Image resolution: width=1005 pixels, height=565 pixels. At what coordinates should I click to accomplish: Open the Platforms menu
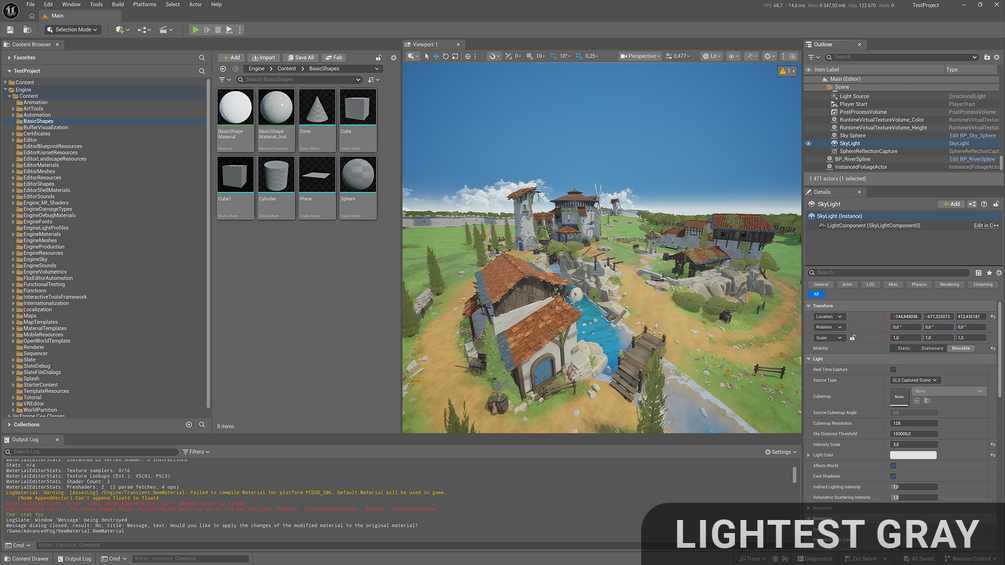tap(144, 4)
